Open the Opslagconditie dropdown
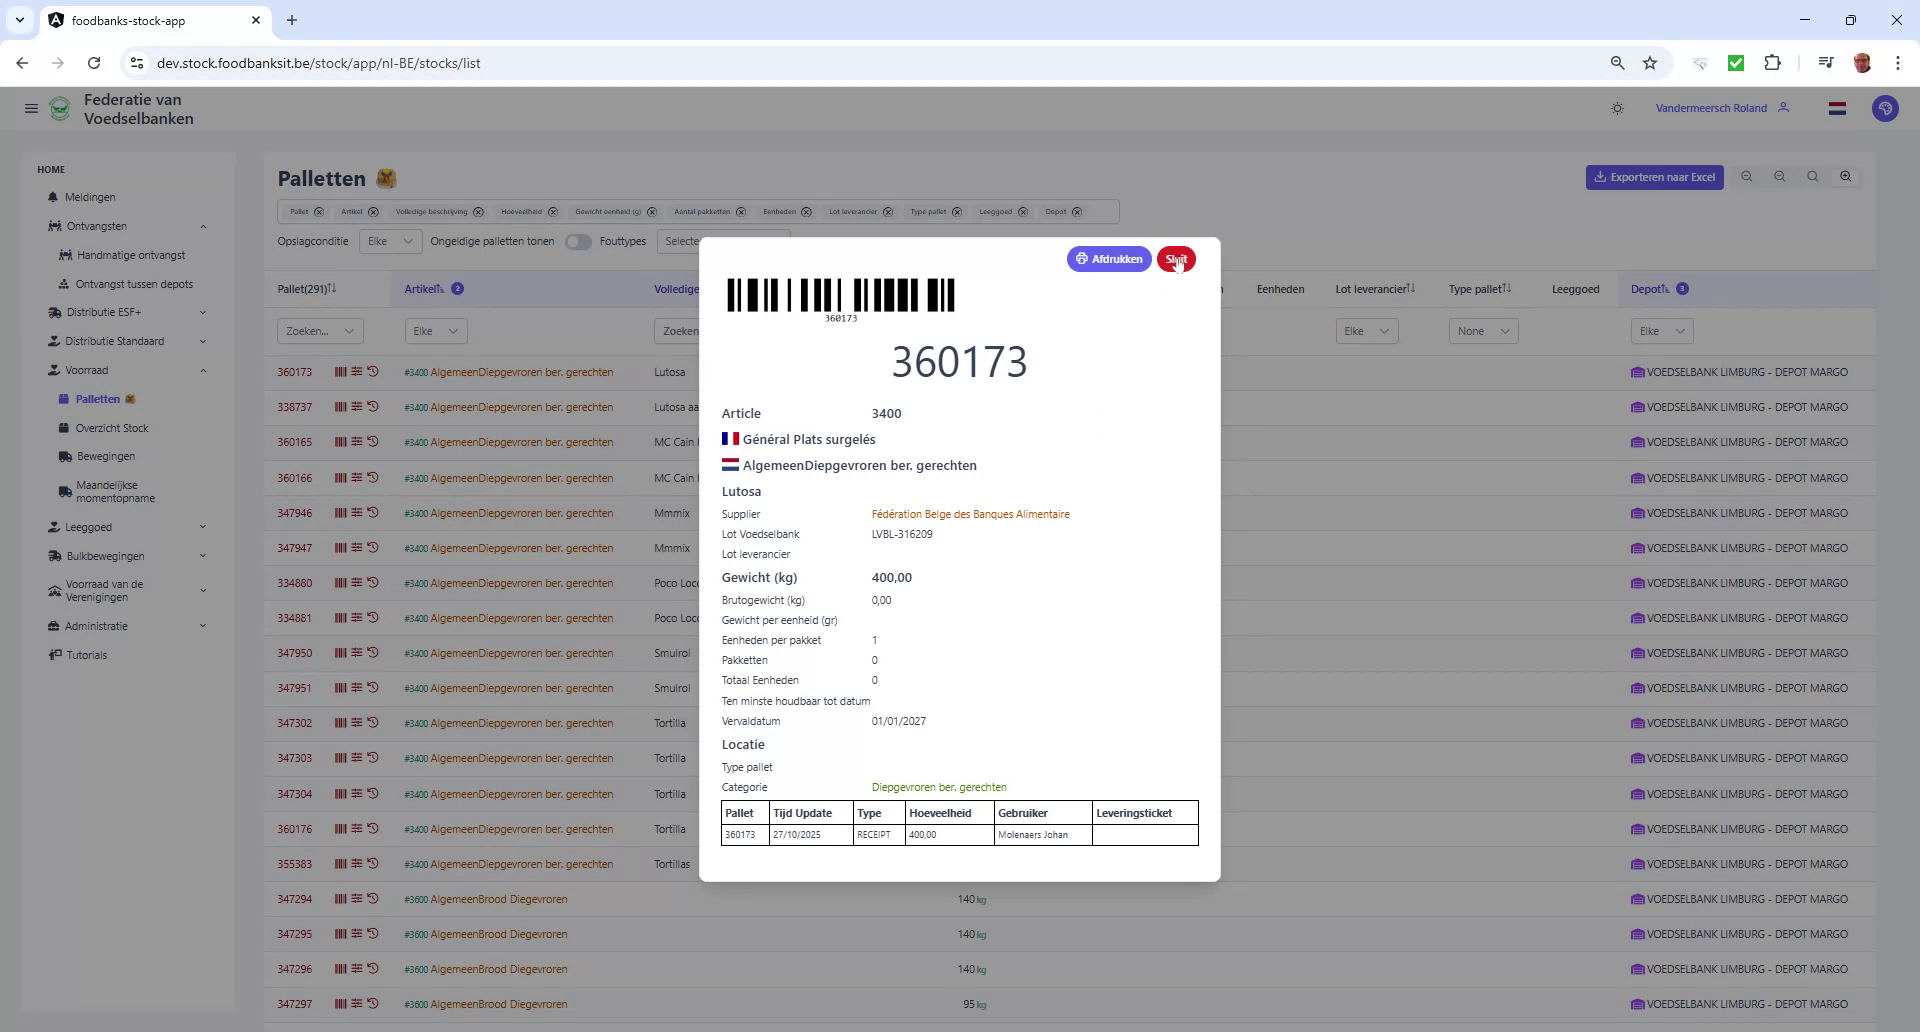 [389, 241]
